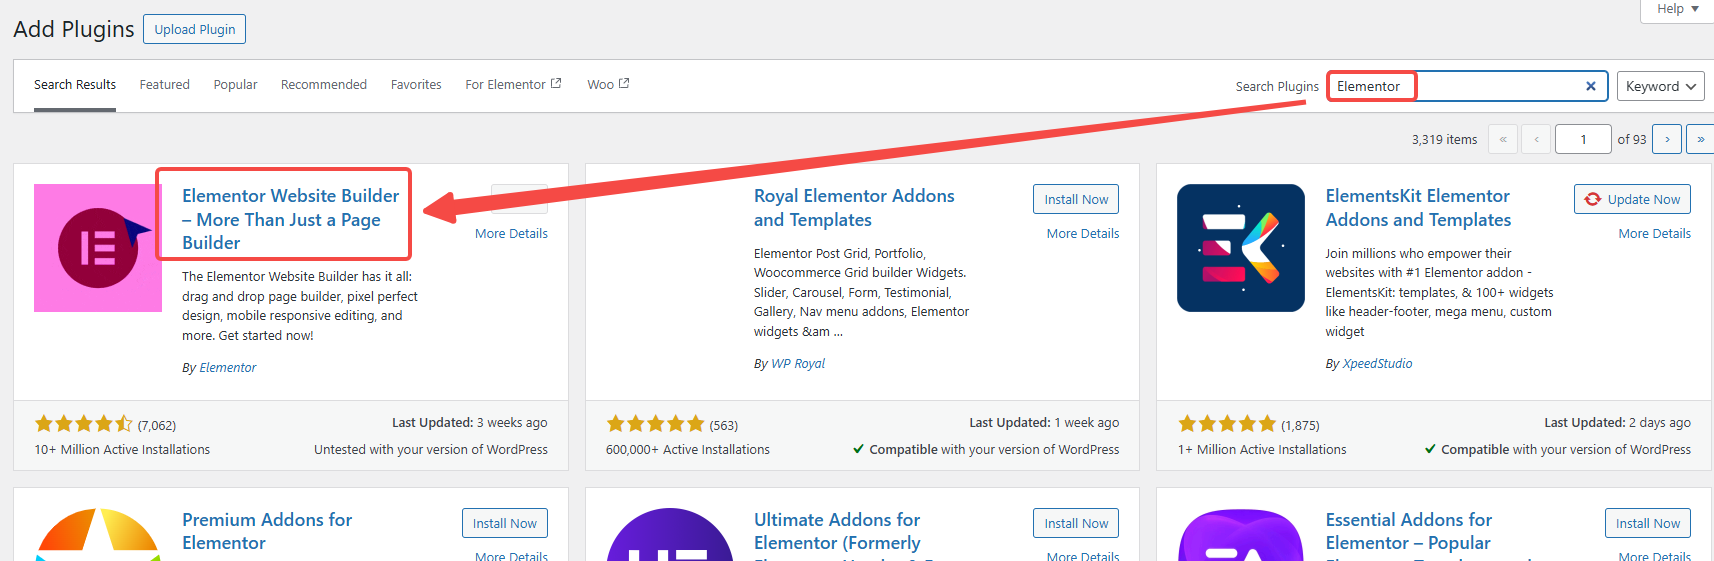This screenshot has width=1714, height=561.
Task: Open Premium Addons for Elementor title
Action: [267, 531]
